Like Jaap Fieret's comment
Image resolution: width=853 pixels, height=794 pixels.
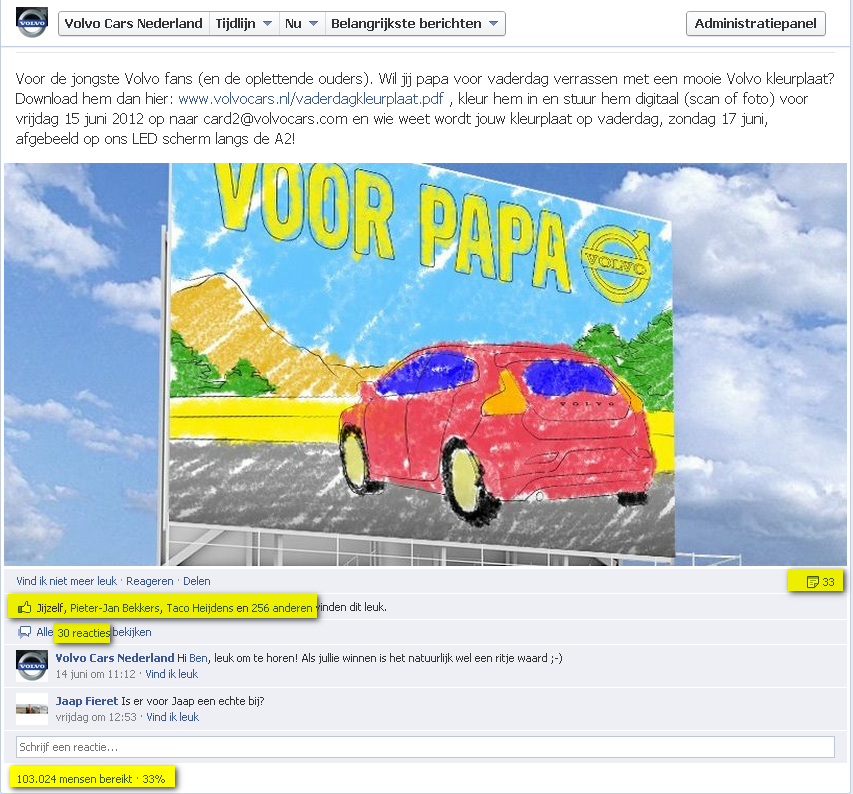pyautogui.click(x=172, y=717)
